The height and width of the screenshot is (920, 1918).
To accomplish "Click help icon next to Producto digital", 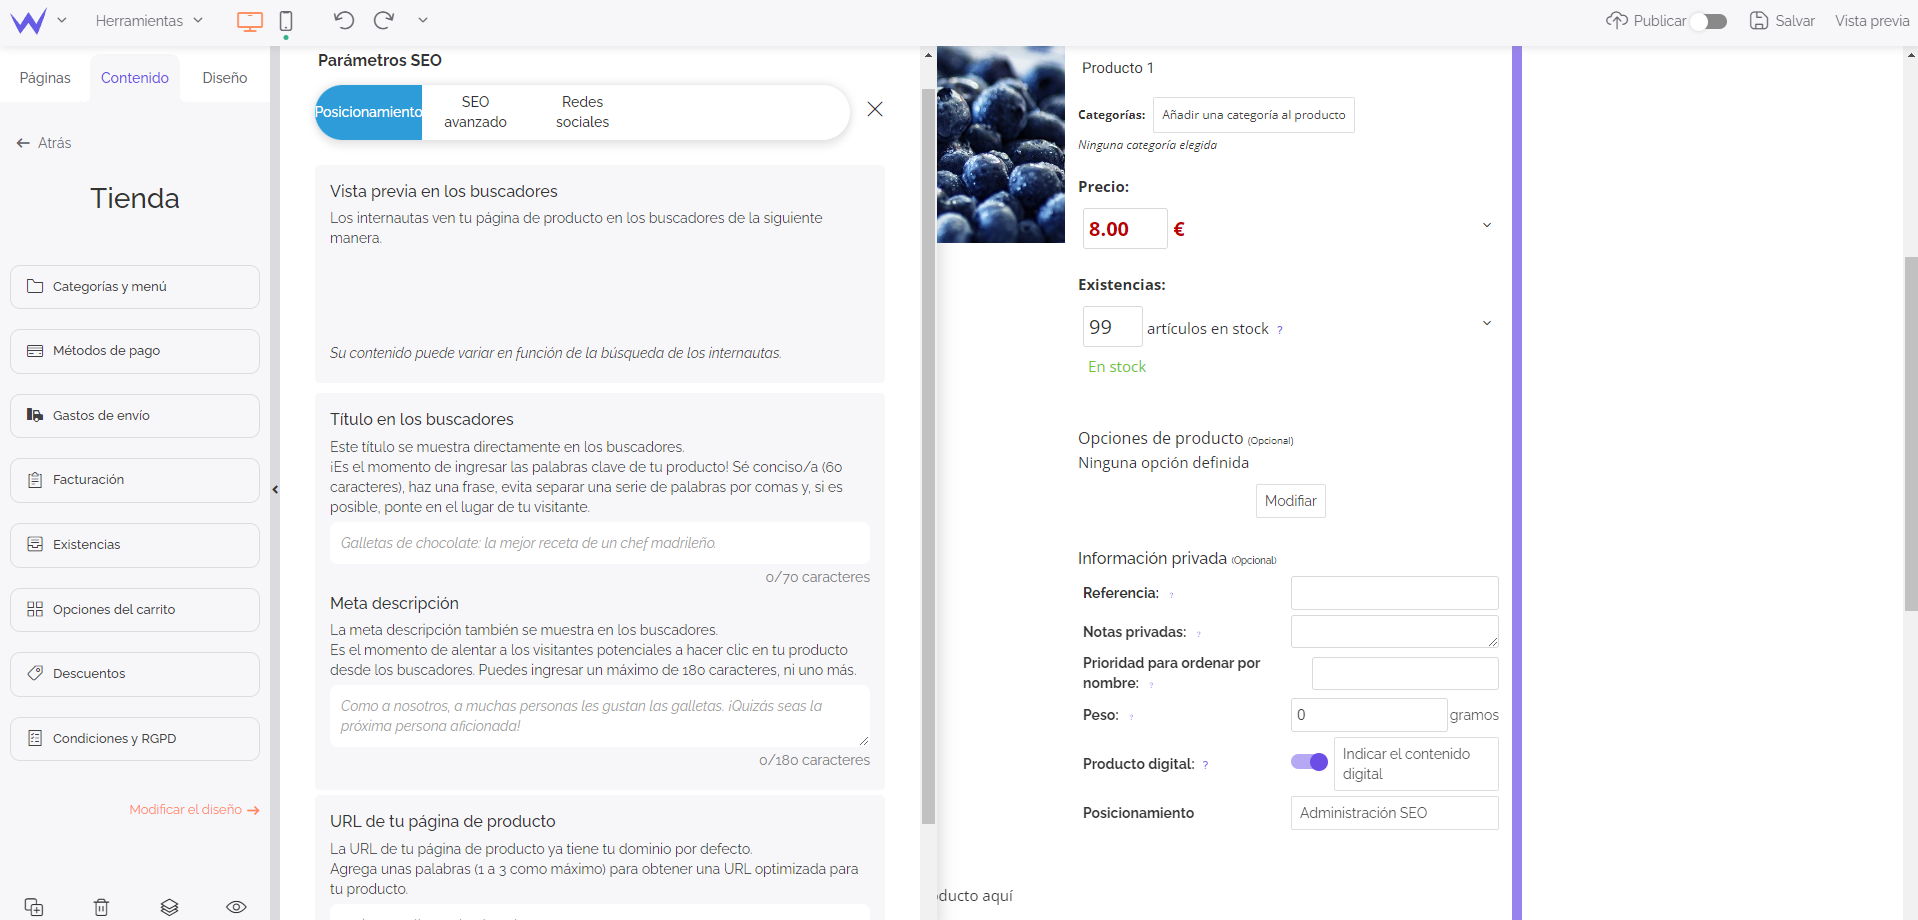I will tap(1206, 765).
